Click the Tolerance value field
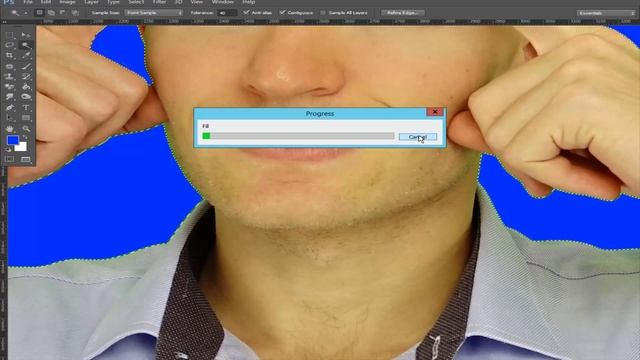The image size is (640, 360). tap(227, 13)
